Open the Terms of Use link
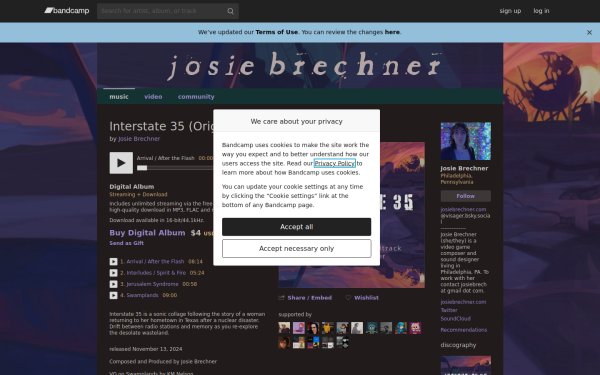This screenshot has width=600, height=375. click(277, 32)
